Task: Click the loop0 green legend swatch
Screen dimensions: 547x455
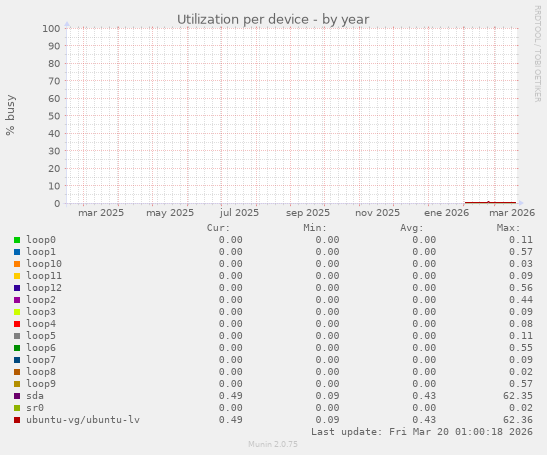Action: [x=17, y=240]
